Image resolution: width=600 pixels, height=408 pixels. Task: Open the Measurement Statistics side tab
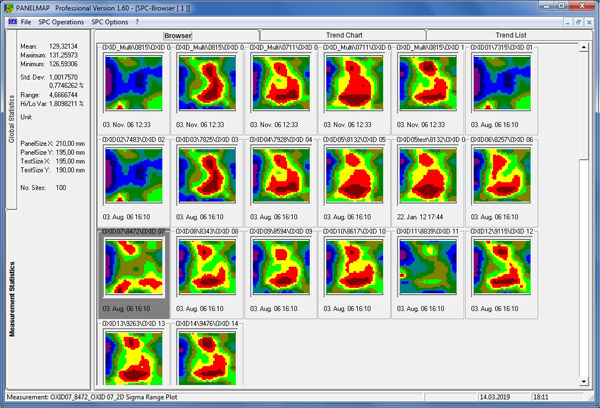click(x=11, y=299)
